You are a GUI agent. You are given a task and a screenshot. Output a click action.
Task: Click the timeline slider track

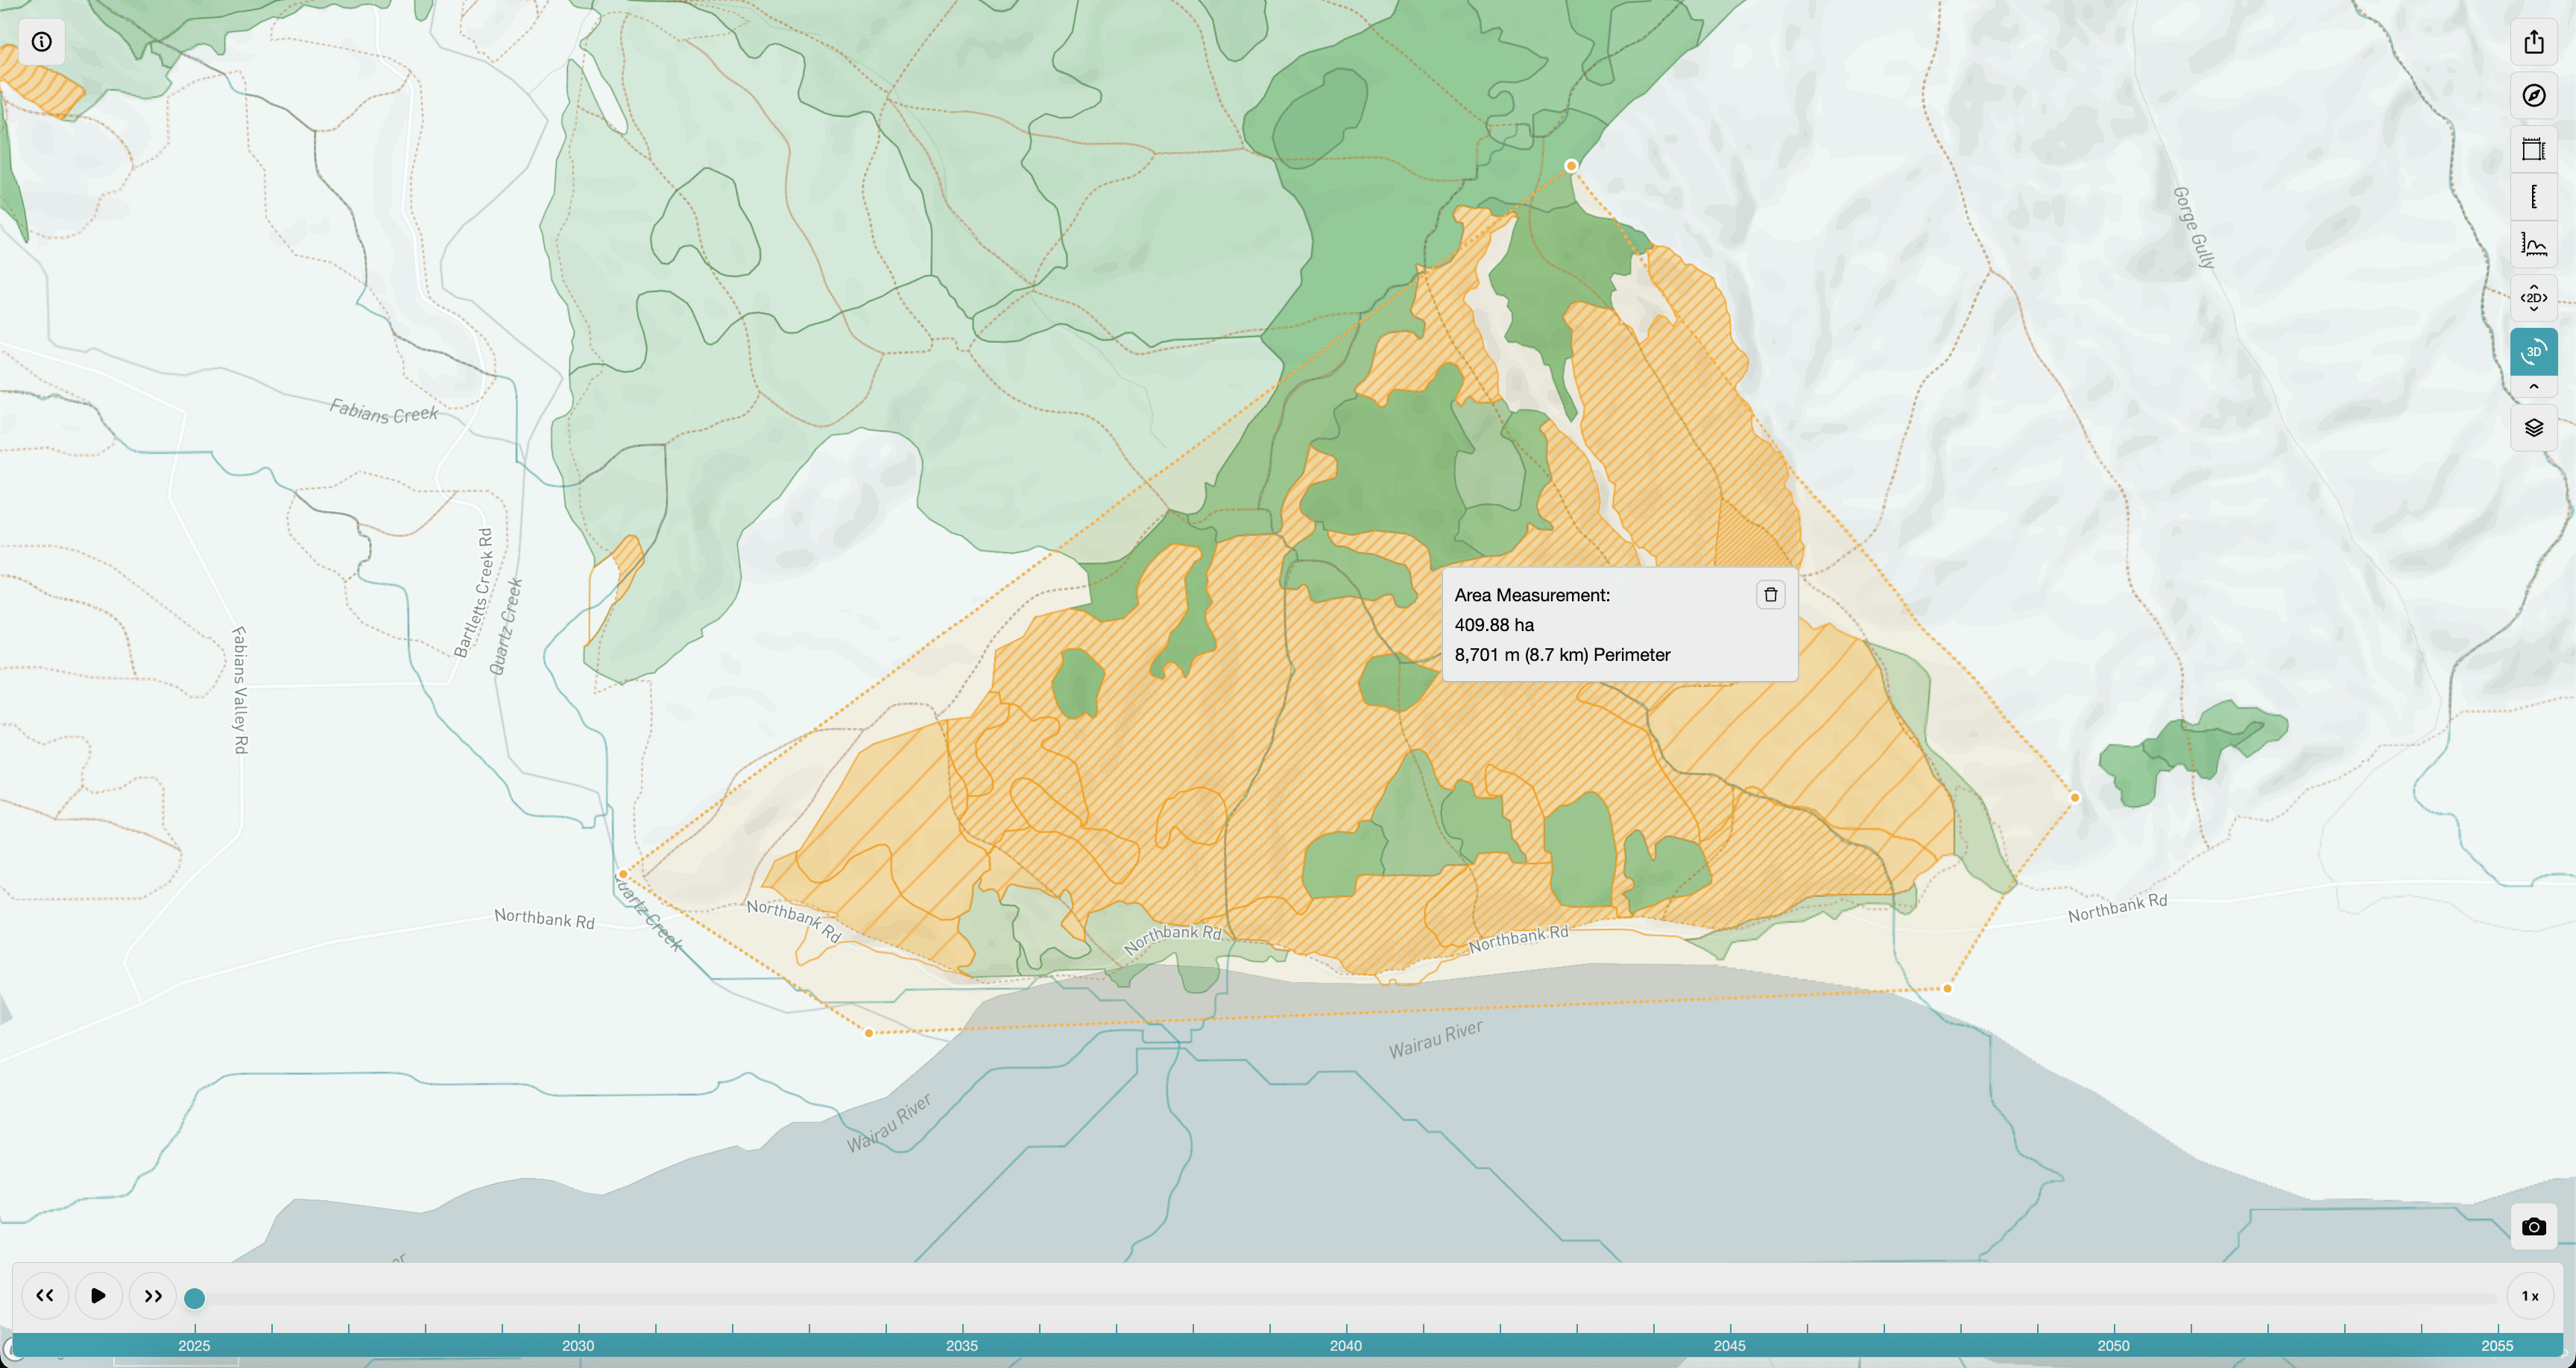click(1345, 1298)
